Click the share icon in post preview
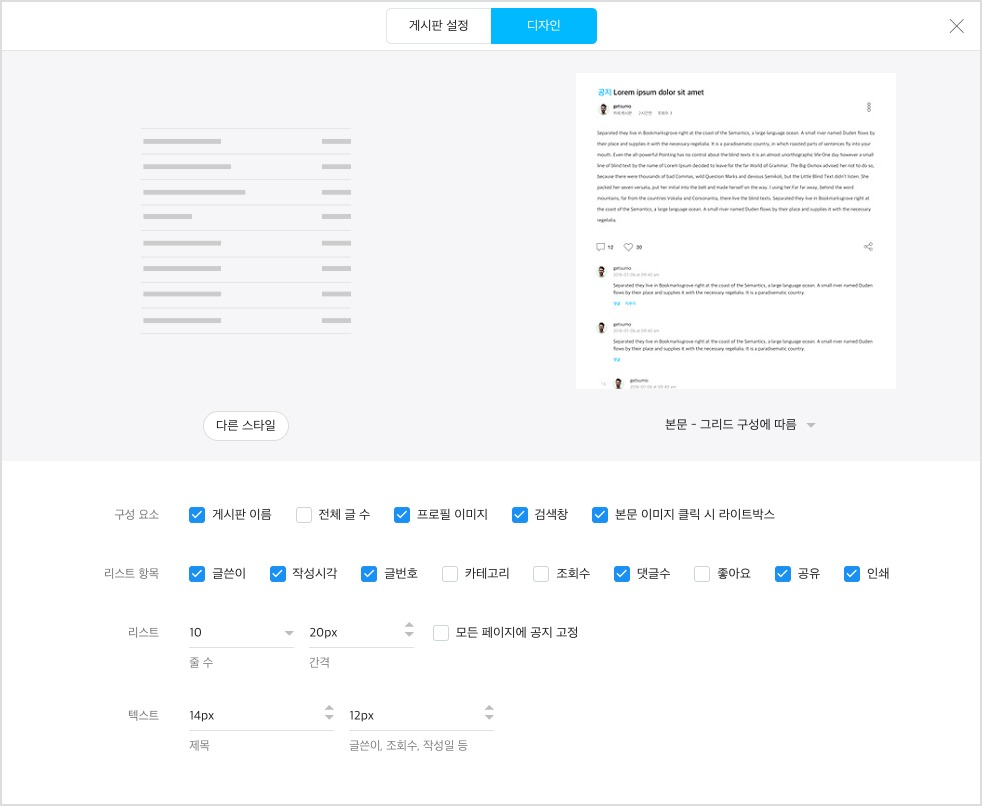Image resolution: width=982 pixels, height=806 pixels. click(868, 247)
